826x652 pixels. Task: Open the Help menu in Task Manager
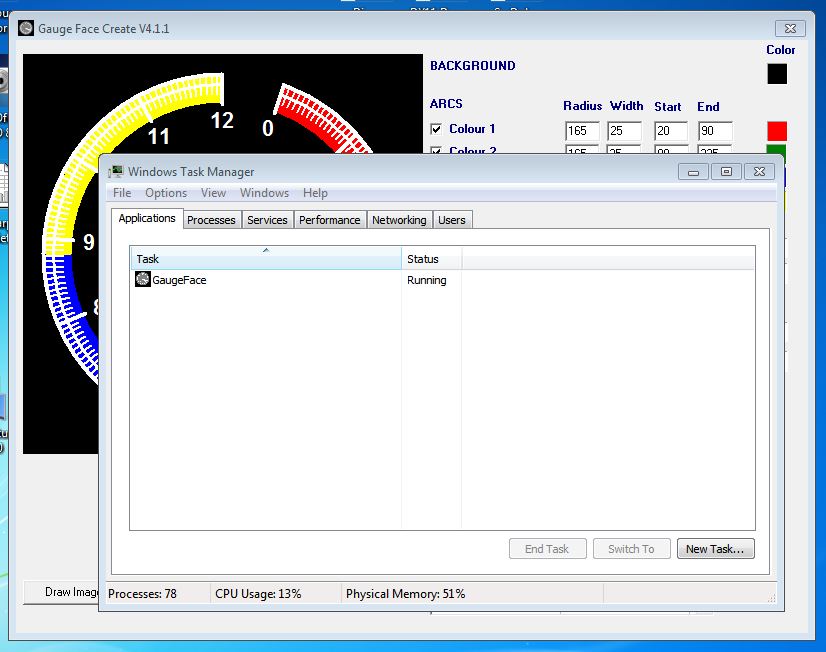[315, 193]
